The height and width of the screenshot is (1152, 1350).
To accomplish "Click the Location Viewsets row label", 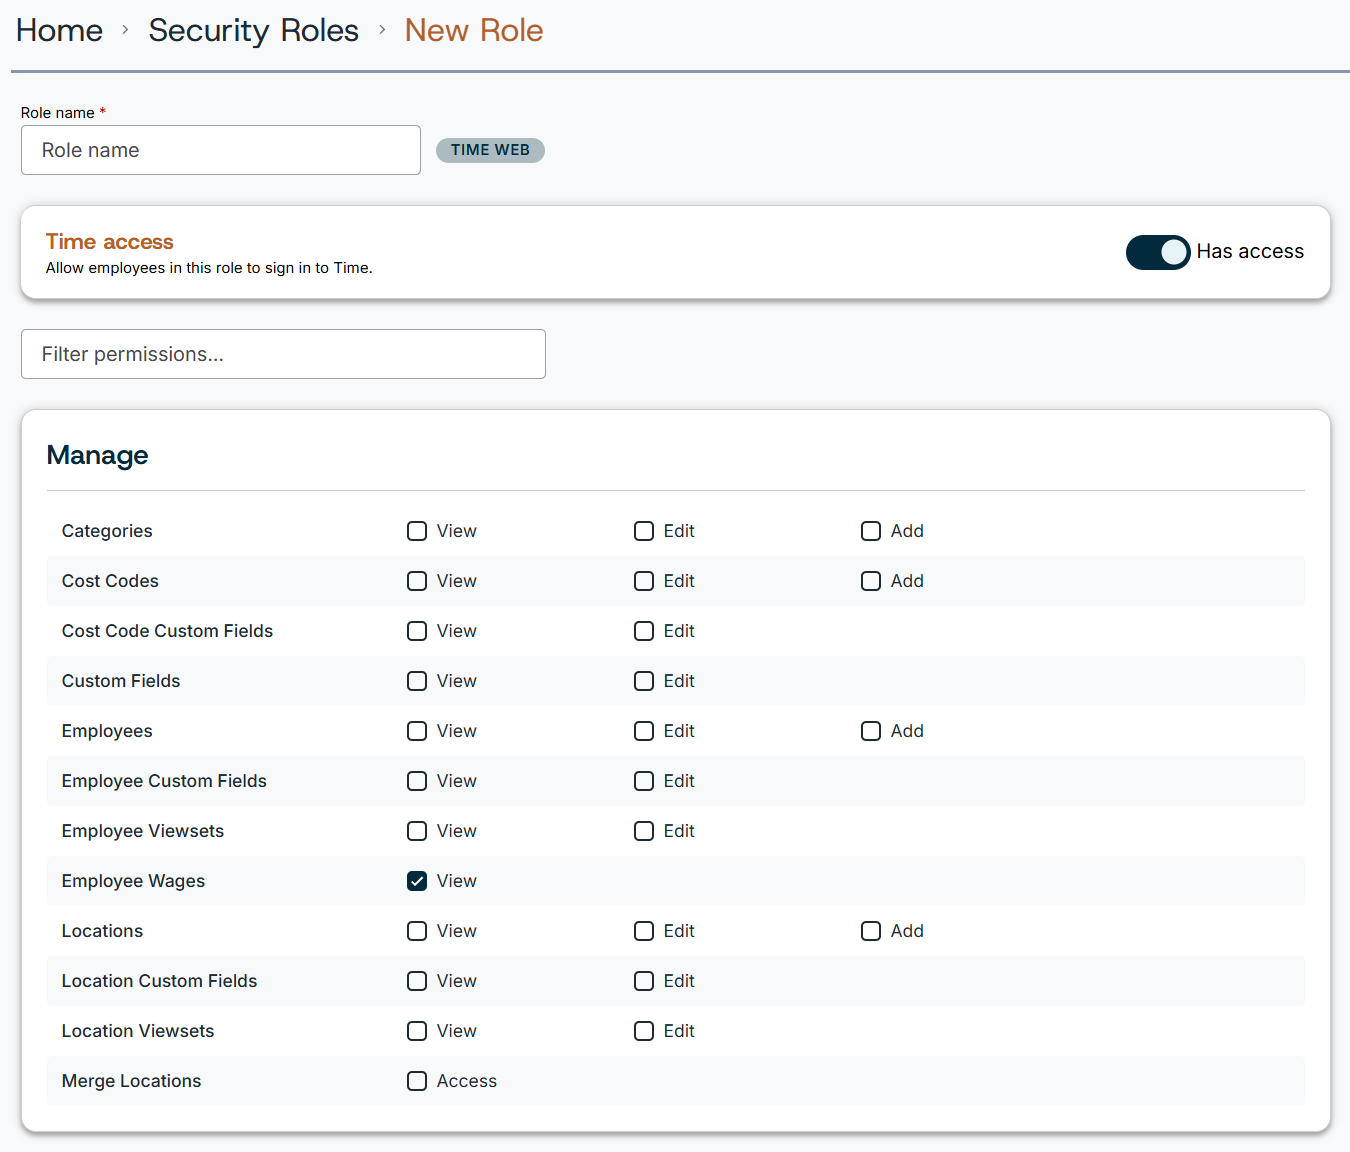I will tap(138, 1031).
